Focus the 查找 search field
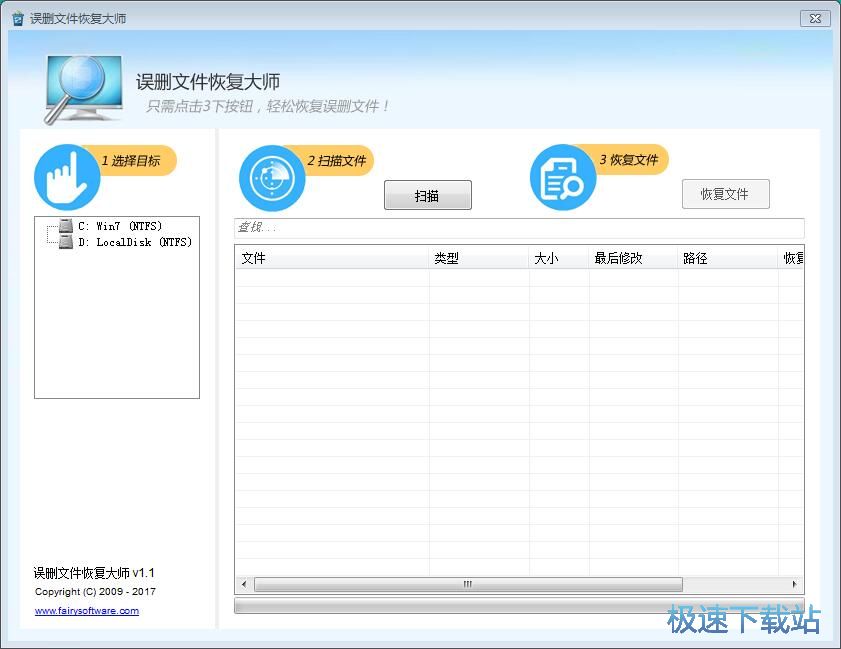This screenshot has width=841, height=649. click(x=518, y=228)
